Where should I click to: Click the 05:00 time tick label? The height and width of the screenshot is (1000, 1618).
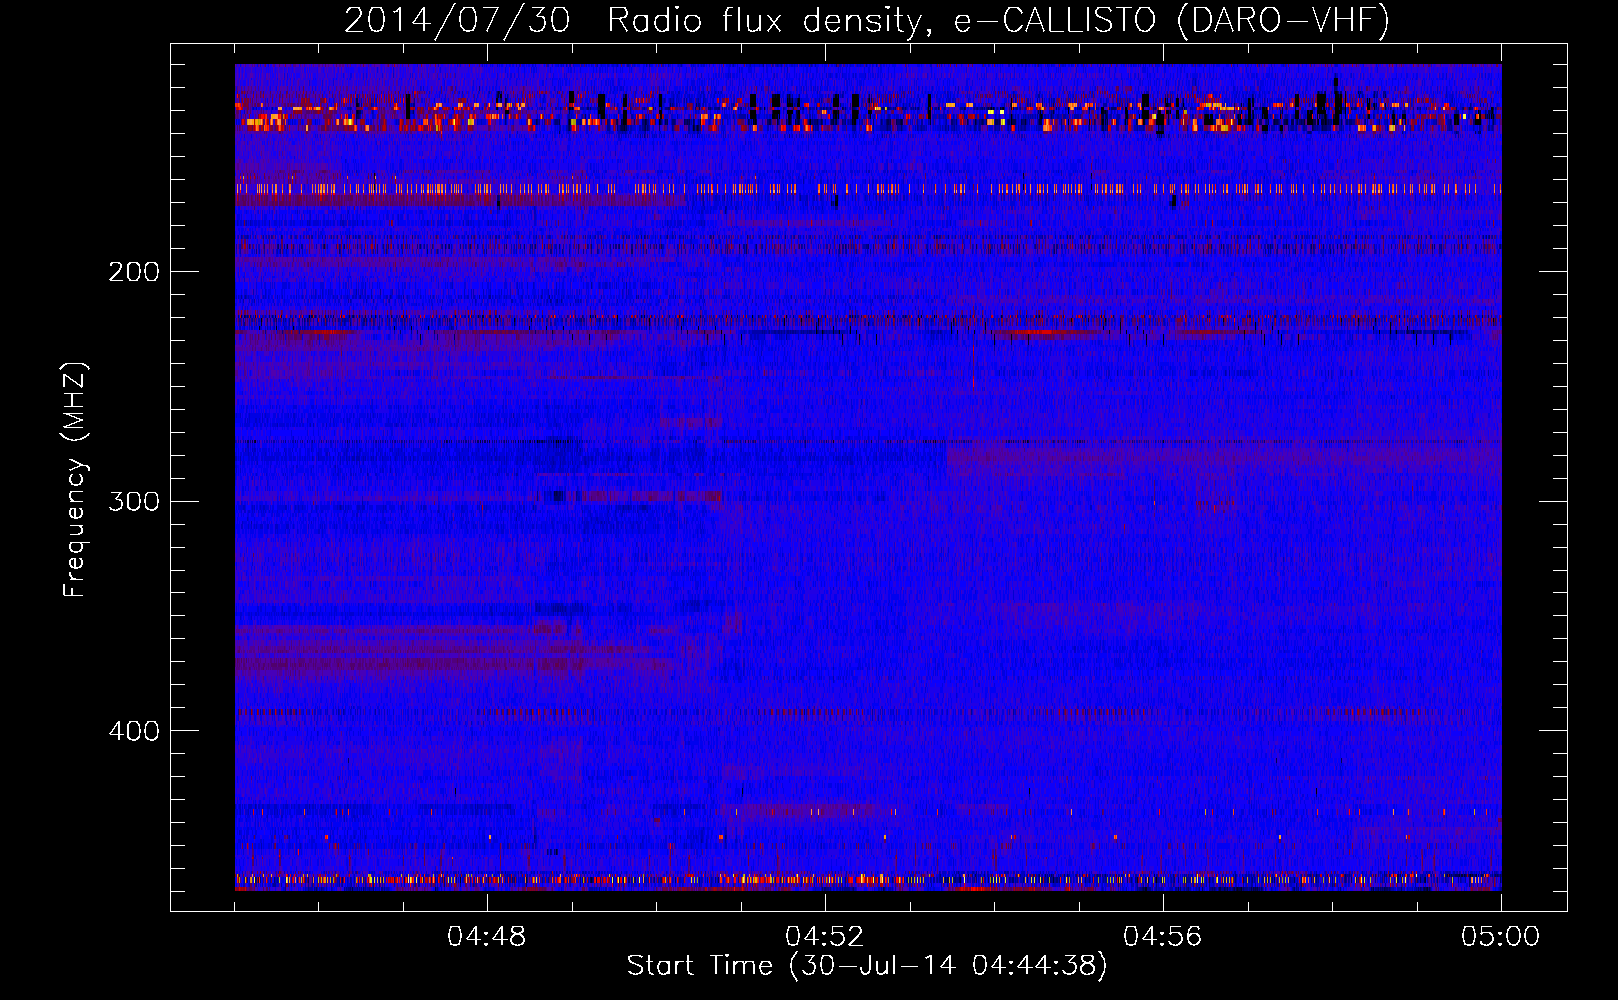[1501, 937]
